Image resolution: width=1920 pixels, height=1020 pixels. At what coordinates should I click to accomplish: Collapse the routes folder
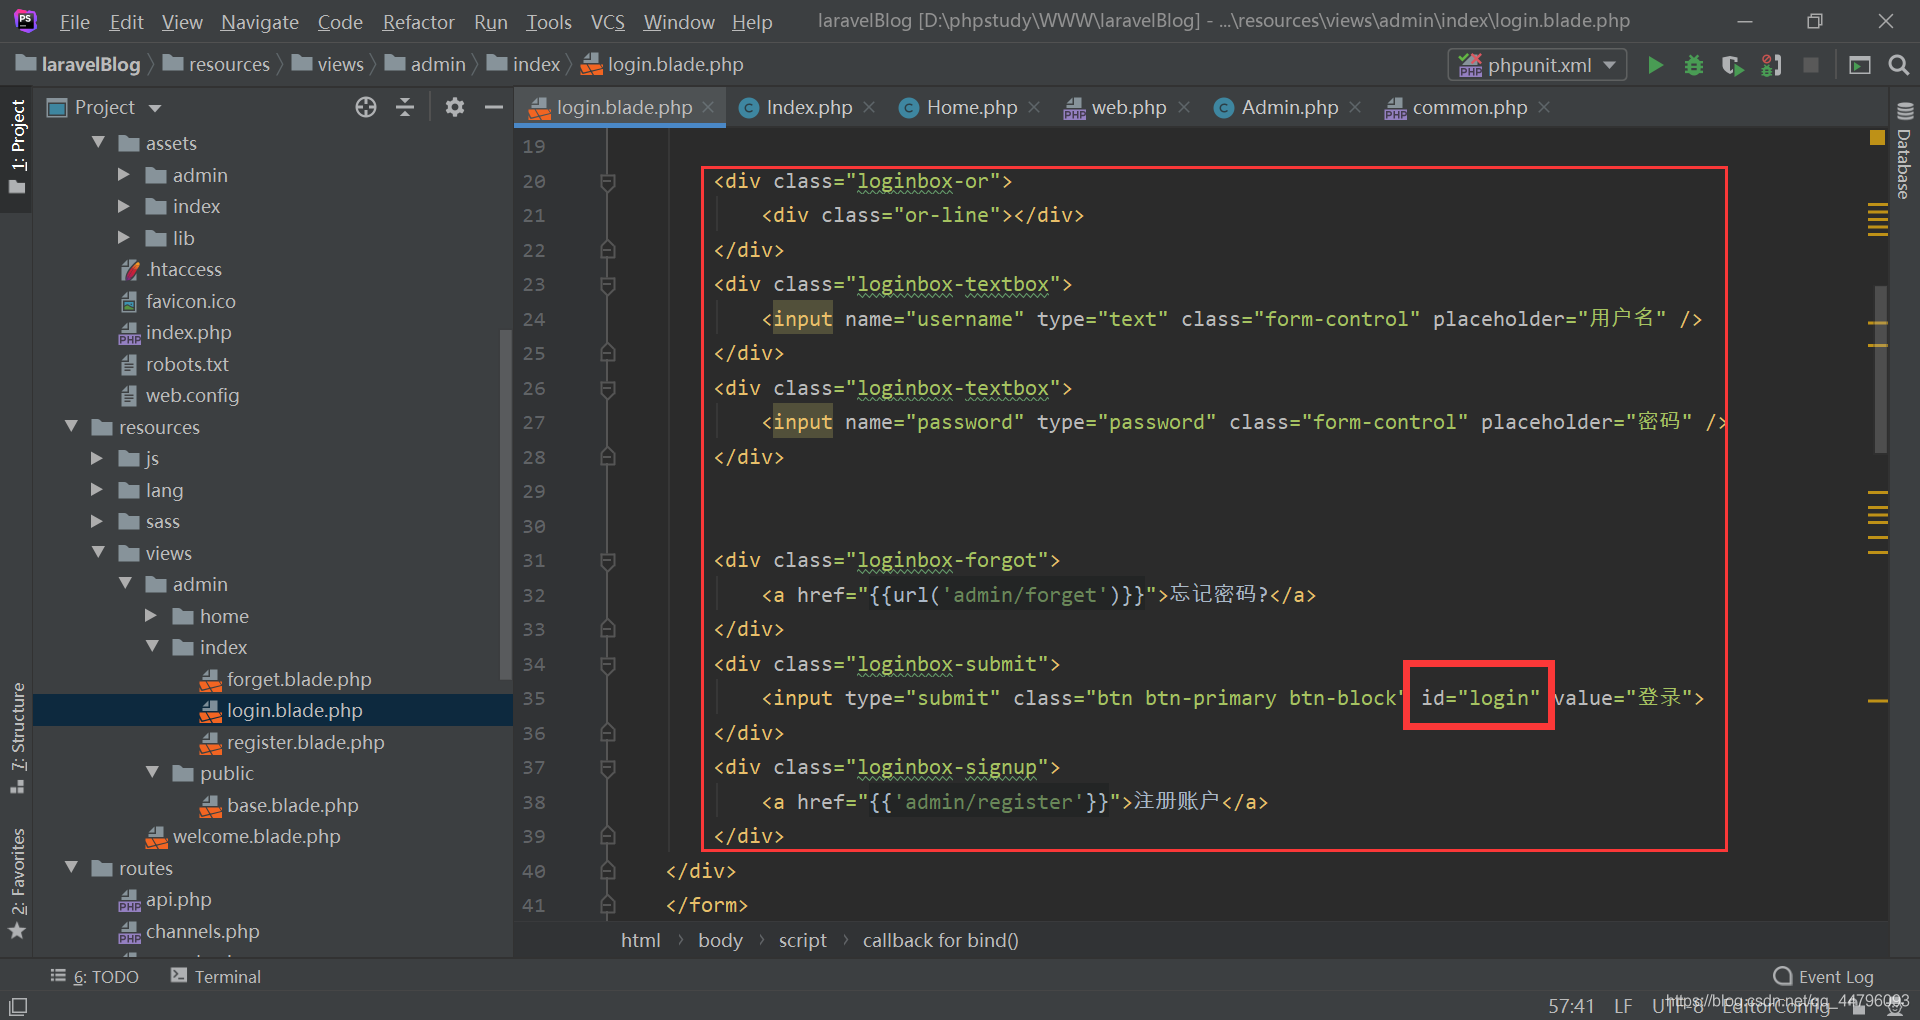point(71,868)
